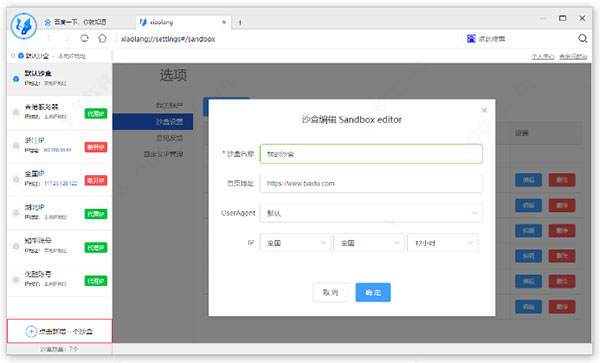The image size is (600, 363).
Task: Switch to the 百度一下 tab
Action: [x=75, y=22]
